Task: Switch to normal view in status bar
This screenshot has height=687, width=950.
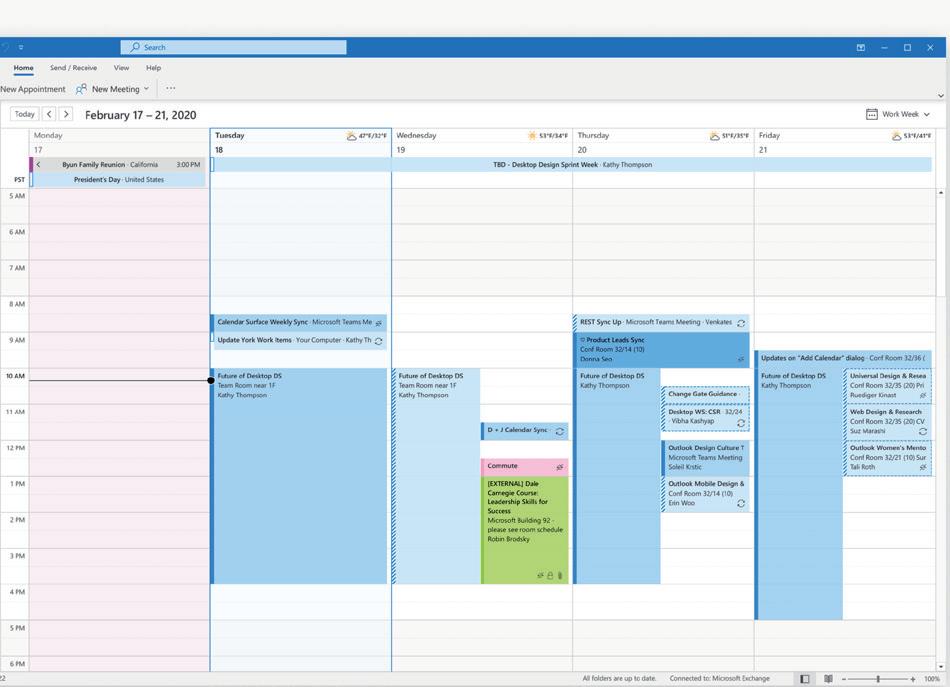Action: (x=805, y=679)
